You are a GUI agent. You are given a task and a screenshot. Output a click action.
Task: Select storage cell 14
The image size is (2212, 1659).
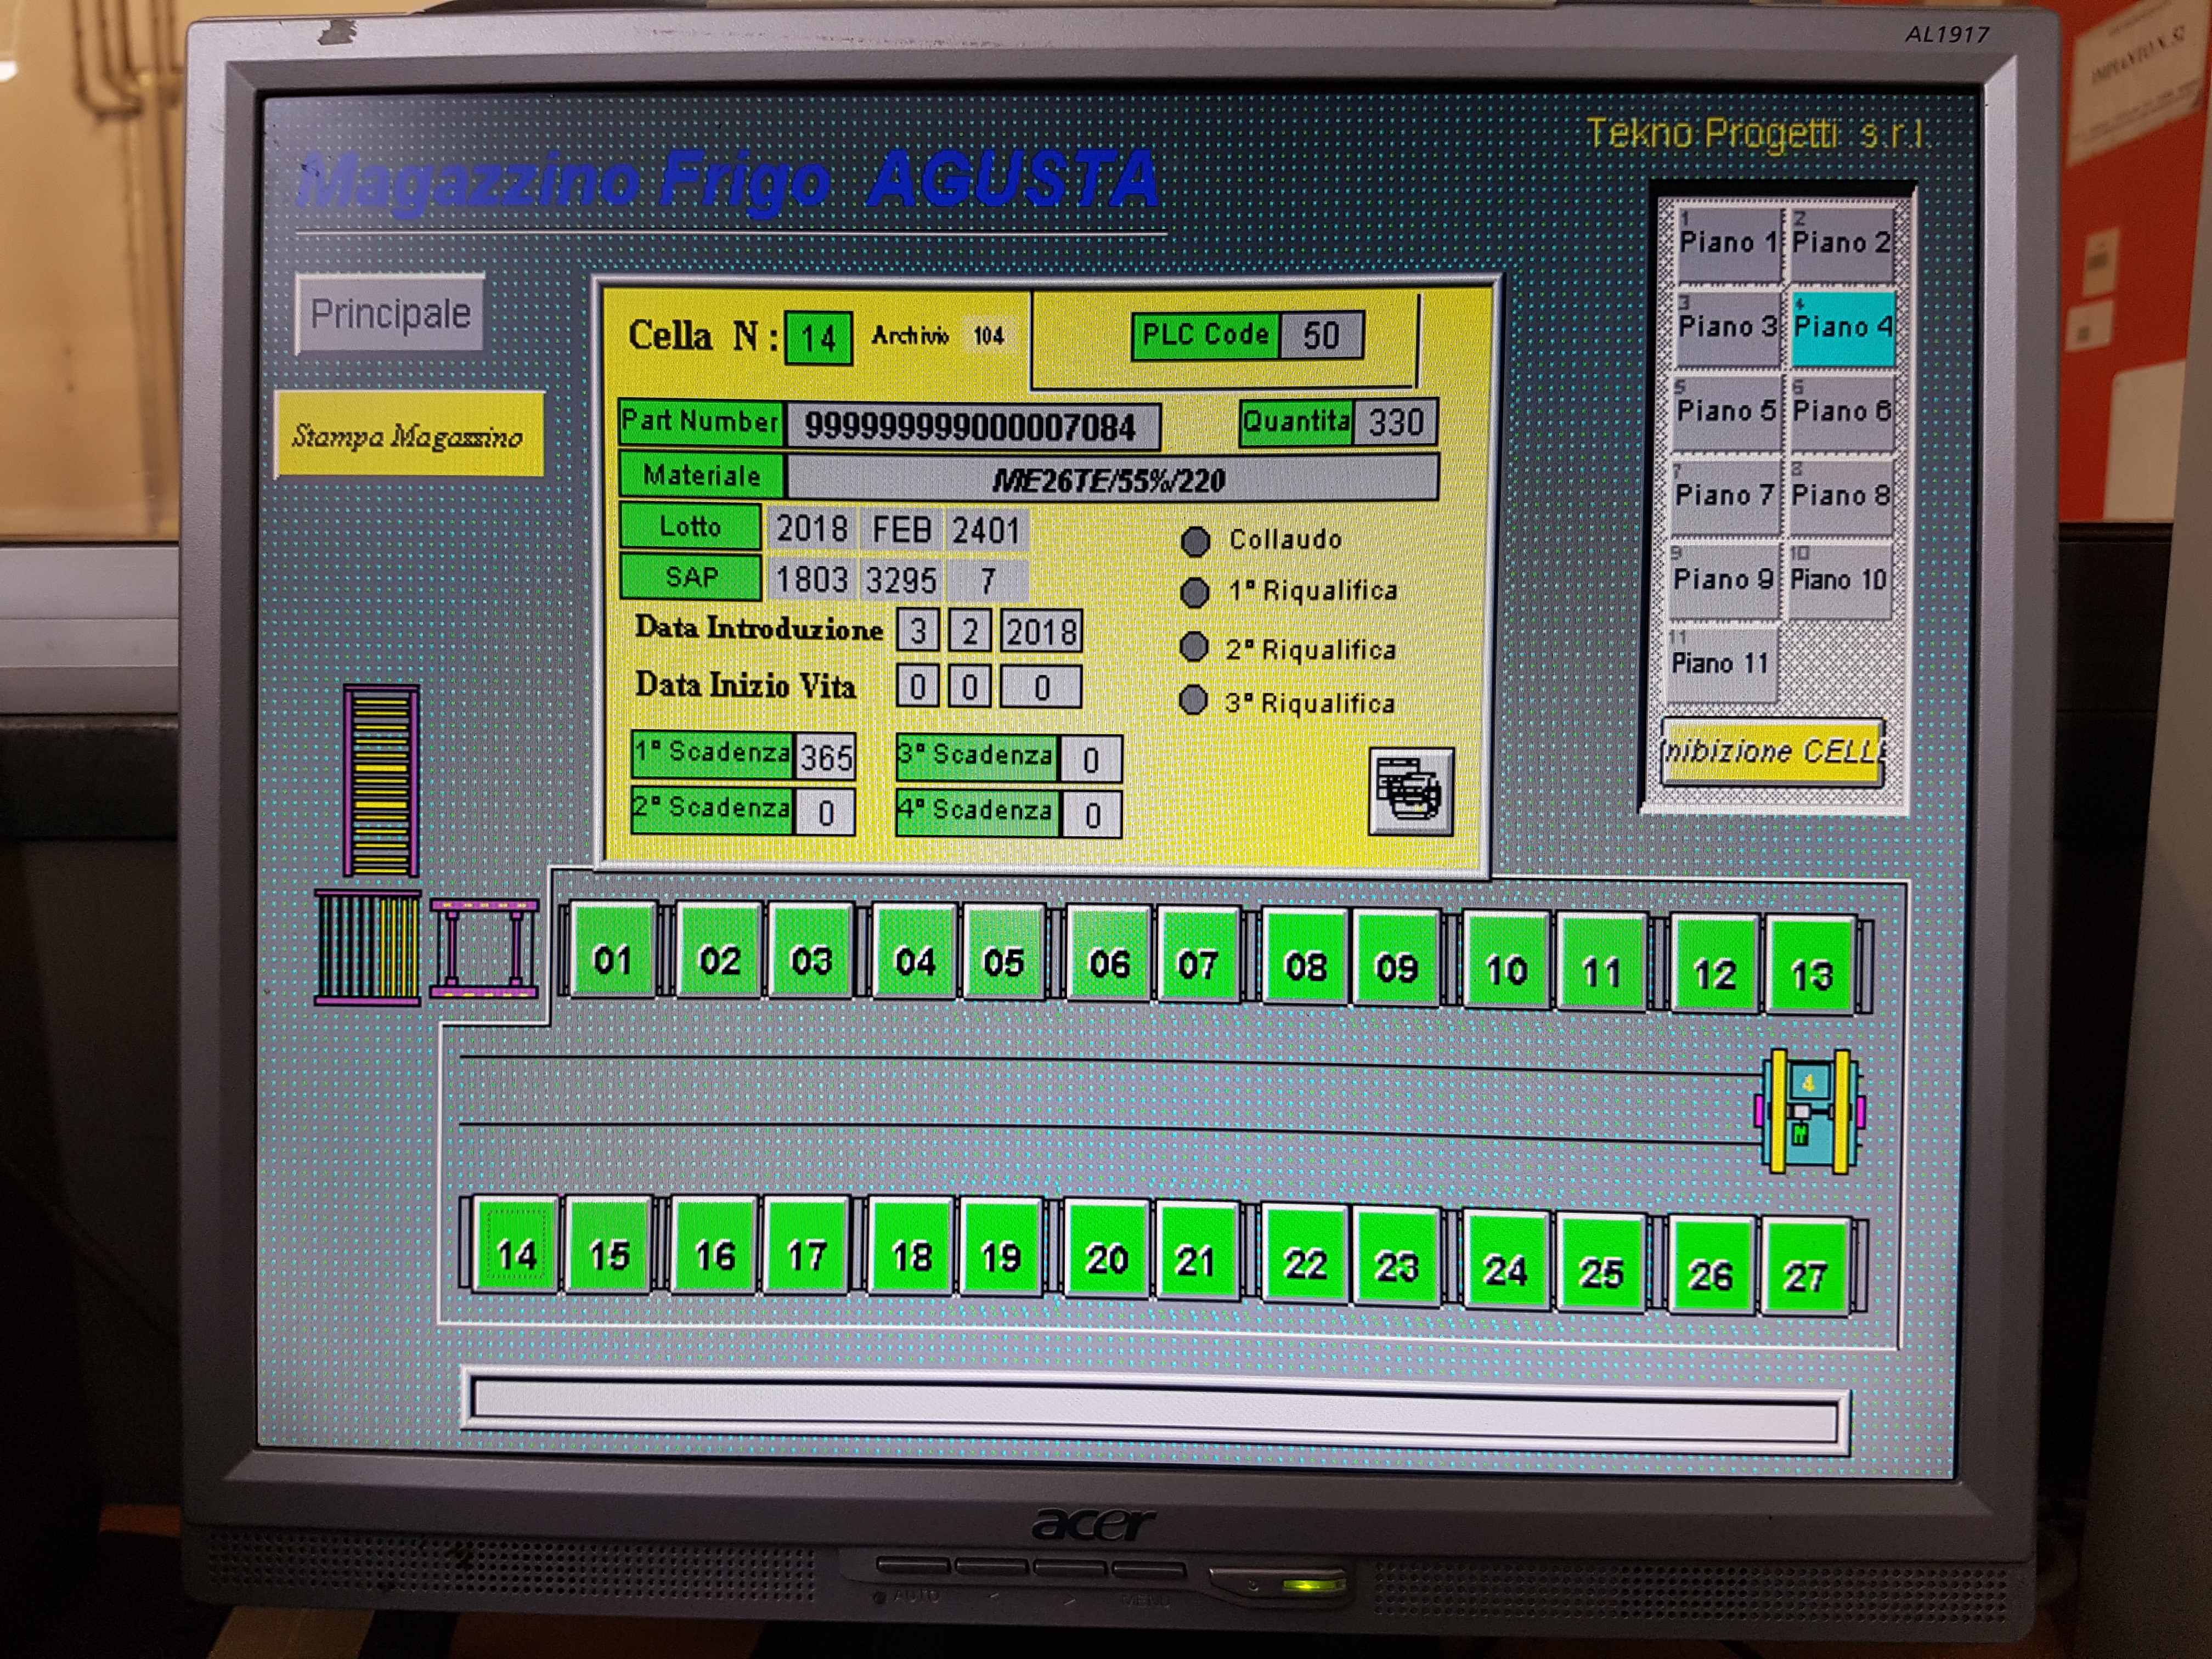click(515, 1245)
